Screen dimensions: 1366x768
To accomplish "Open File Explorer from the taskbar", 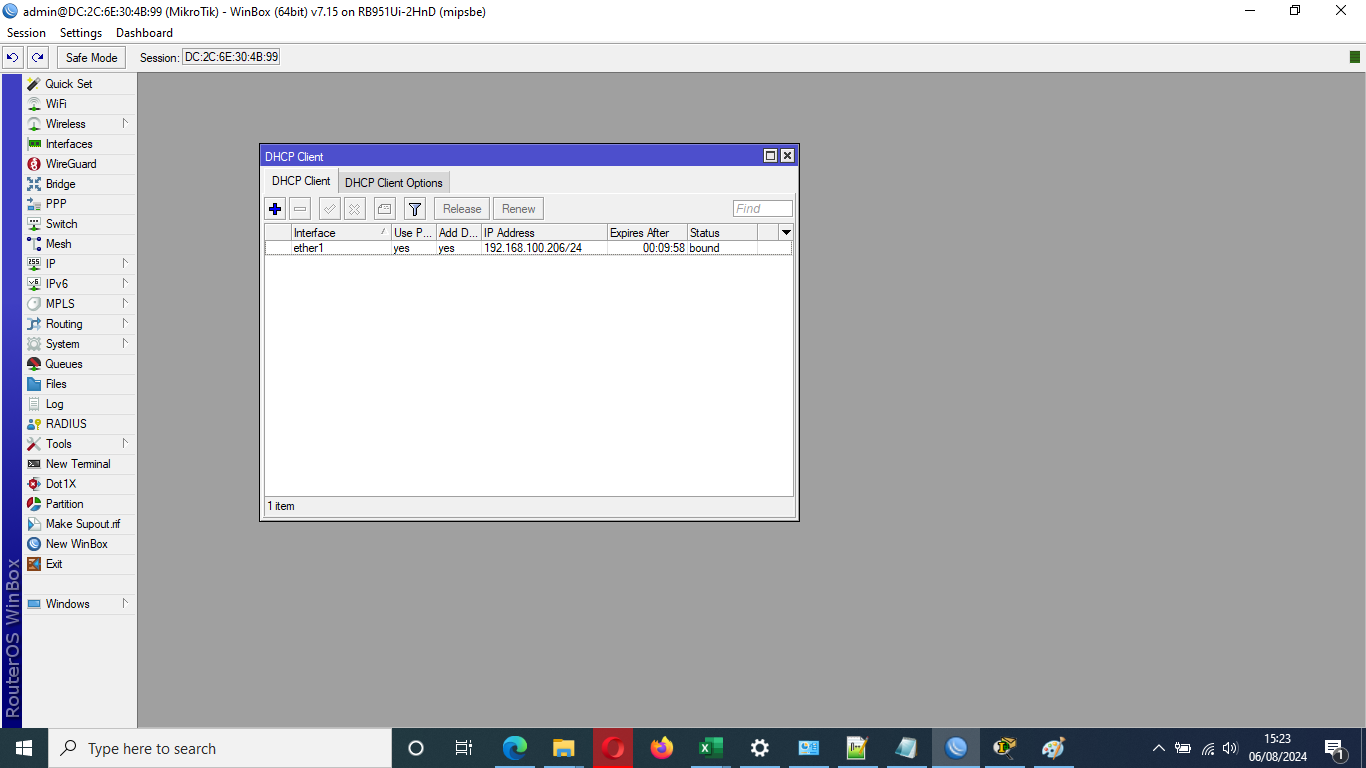I will (x=563, y=748).
